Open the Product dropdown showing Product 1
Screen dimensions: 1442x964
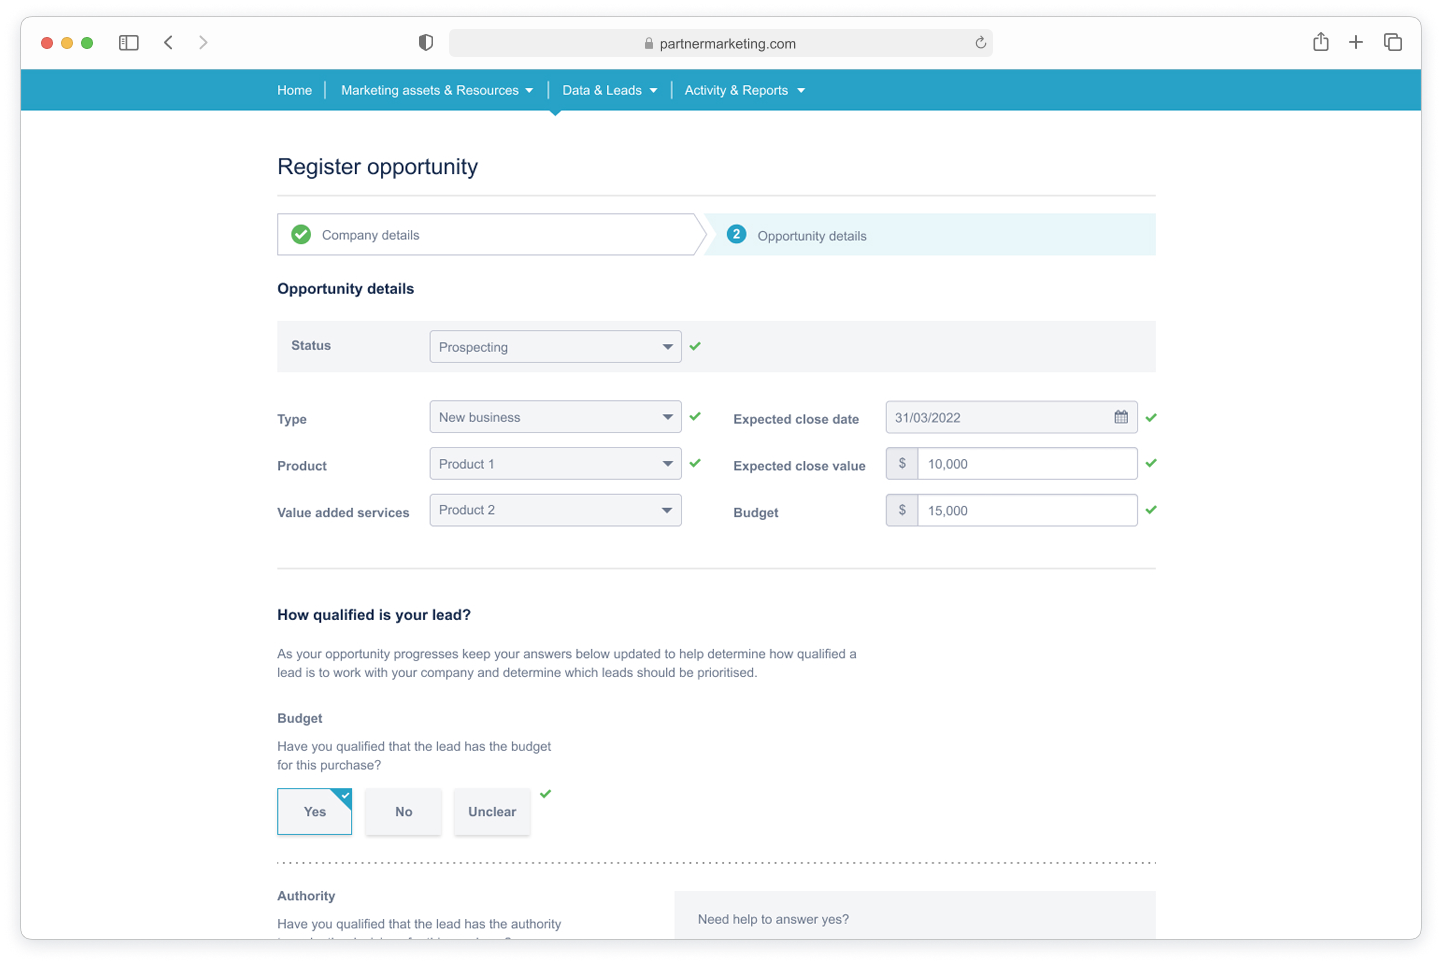coord(555,464)
